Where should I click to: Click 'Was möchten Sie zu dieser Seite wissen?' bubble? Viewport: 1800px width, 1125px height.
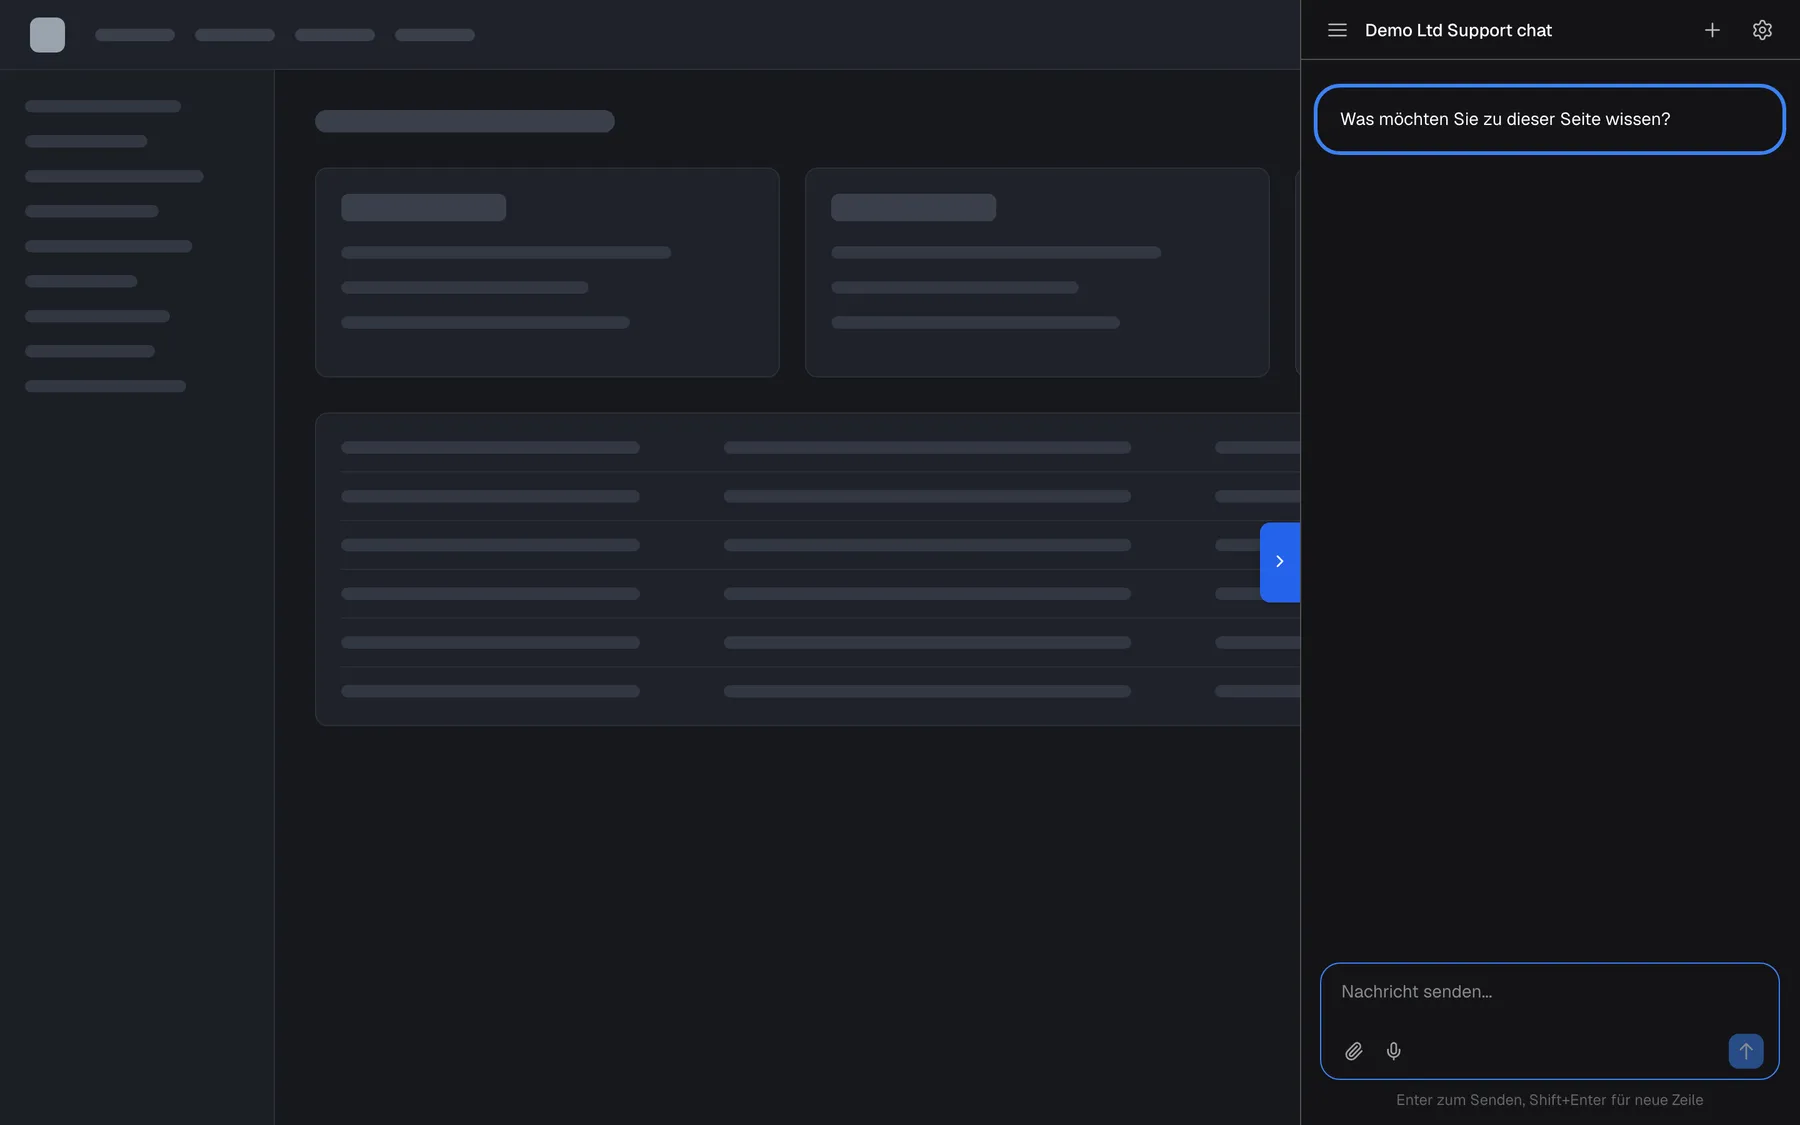click(1549, 119)
